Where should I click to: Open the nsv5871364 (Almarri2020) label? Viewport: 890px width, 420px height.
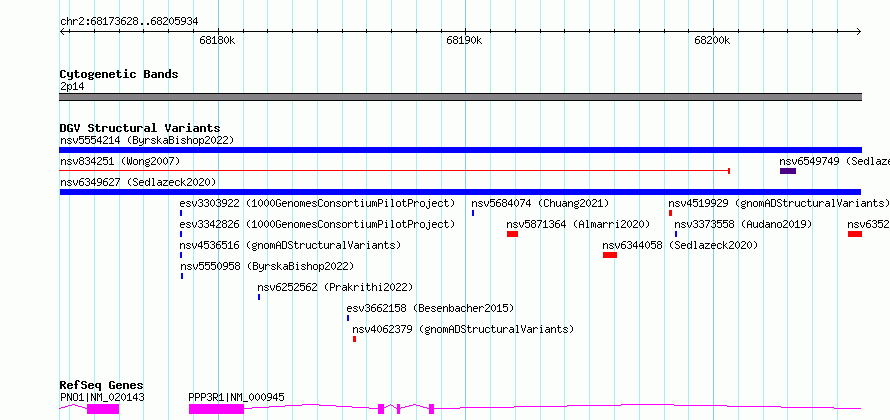pyautogui.click(x=578, y=224)
